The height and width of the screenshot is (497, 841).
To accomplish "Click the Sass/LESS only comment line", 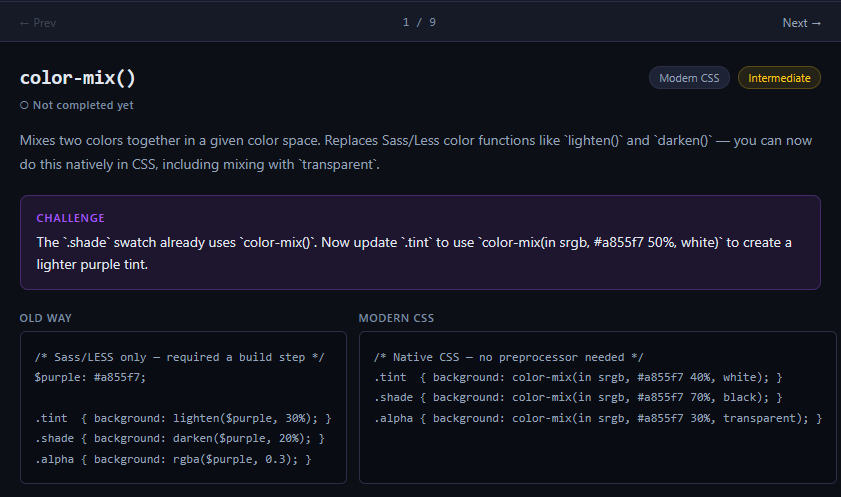I will click(180, 357).
